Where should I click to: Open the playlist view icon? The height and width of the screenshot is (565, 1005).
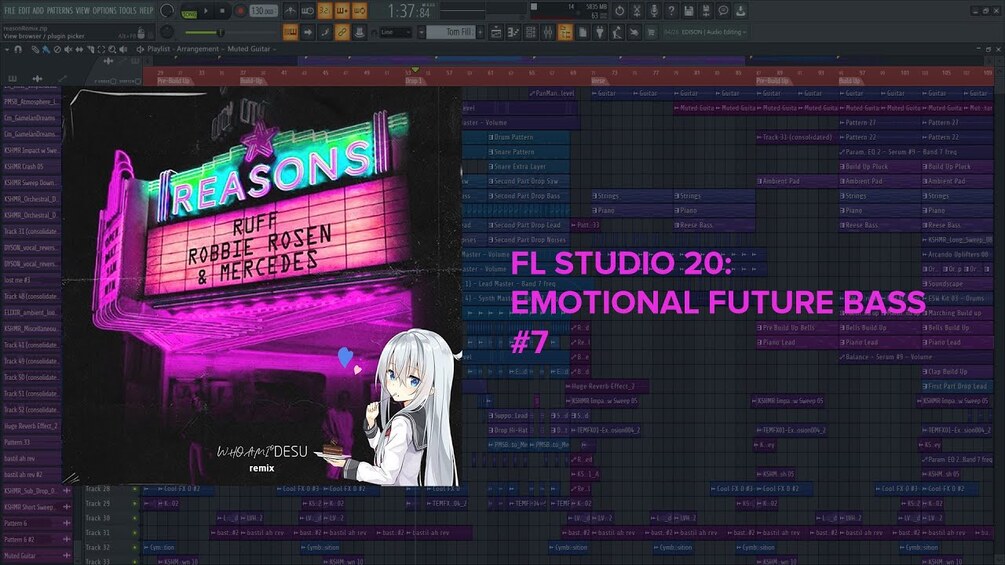click(496, 32)
